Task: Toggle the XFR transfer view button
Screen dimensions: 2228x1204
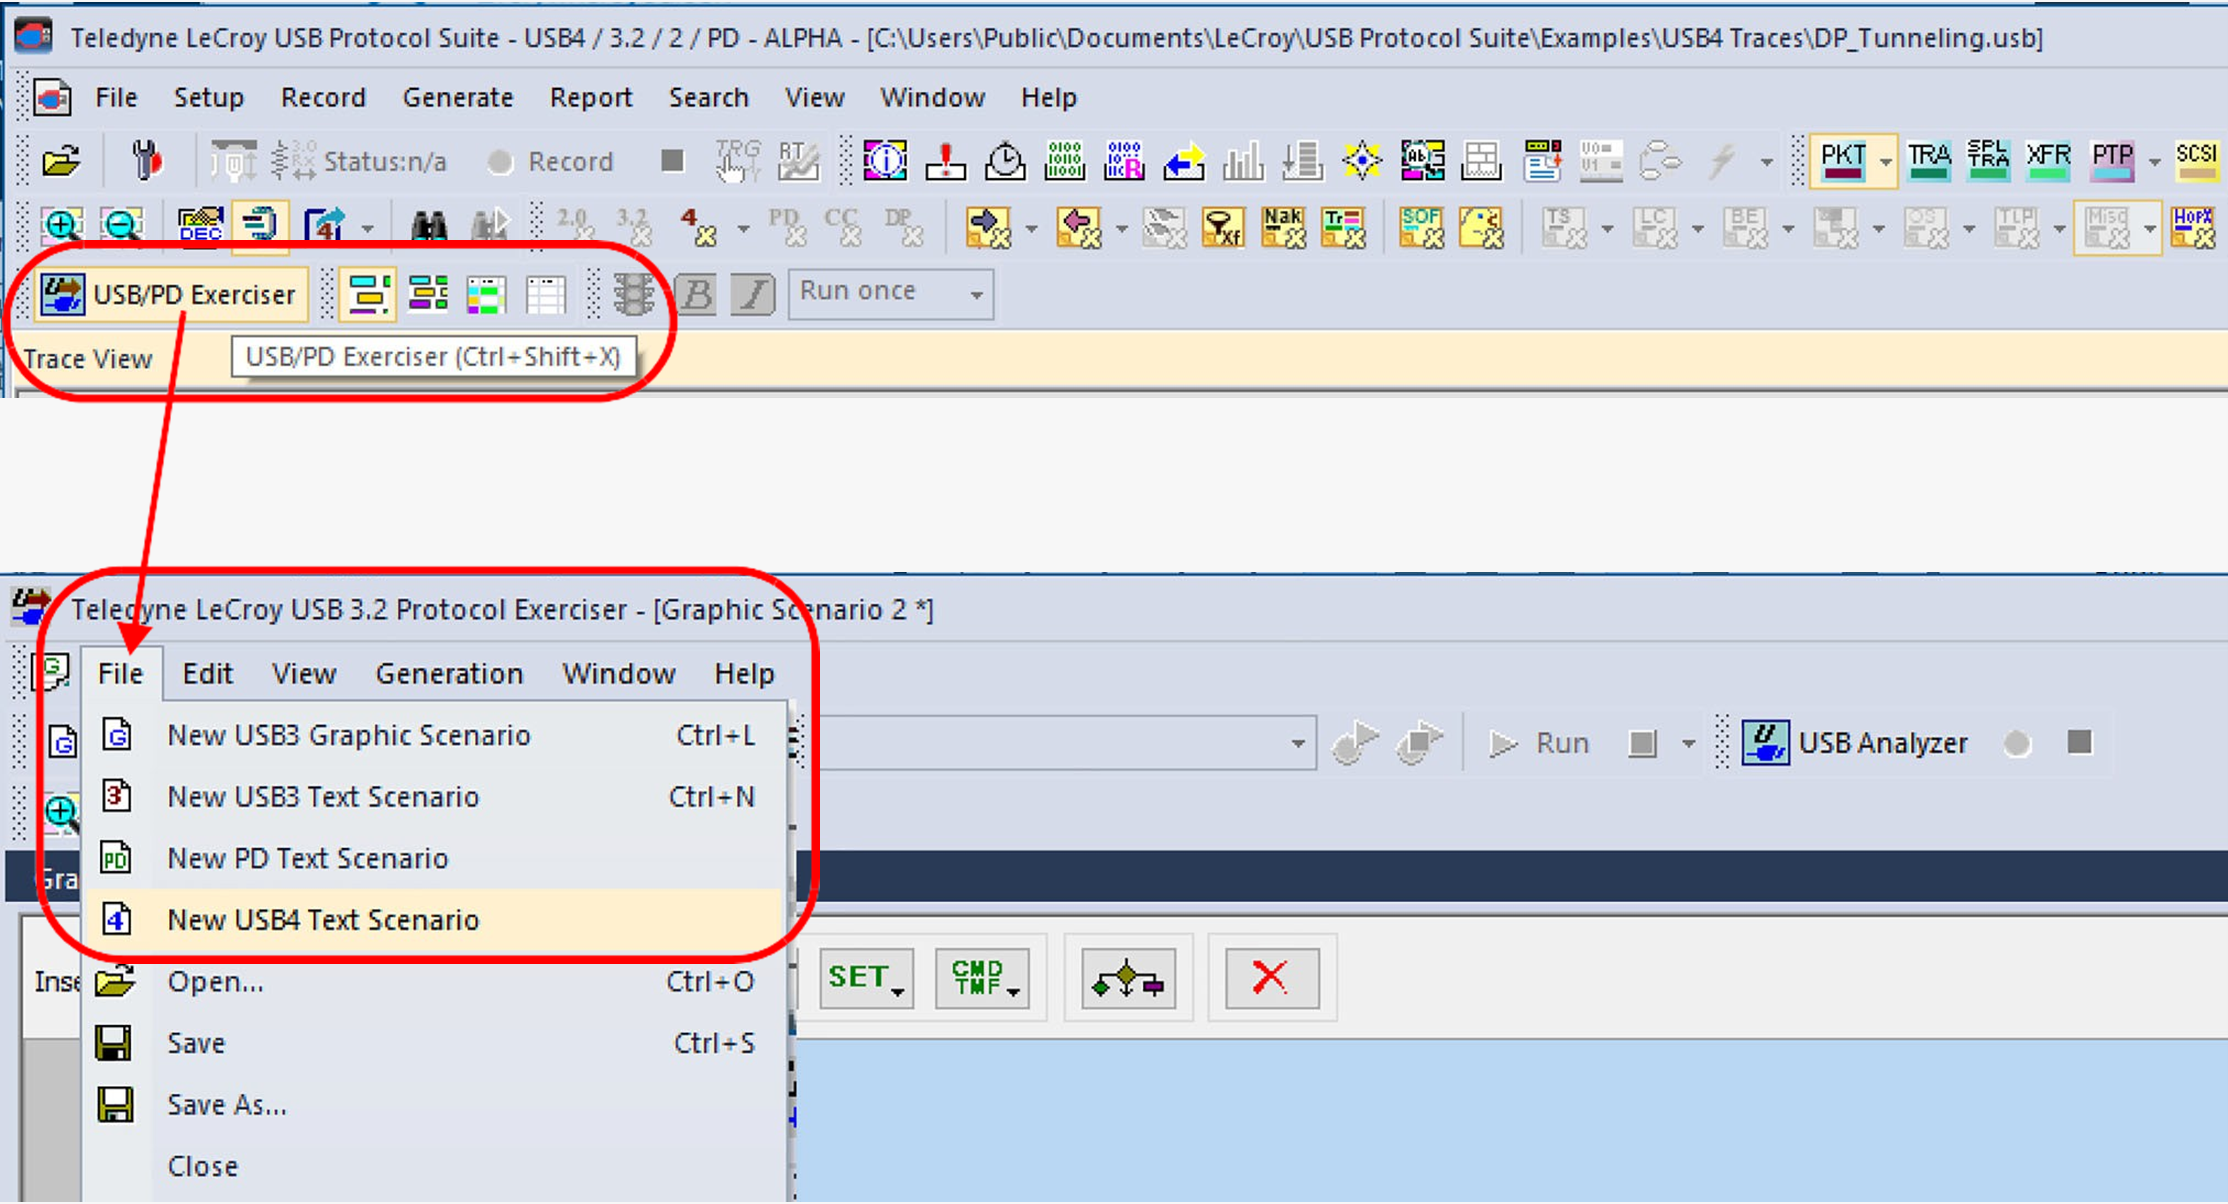Action: click(2048, 160)
